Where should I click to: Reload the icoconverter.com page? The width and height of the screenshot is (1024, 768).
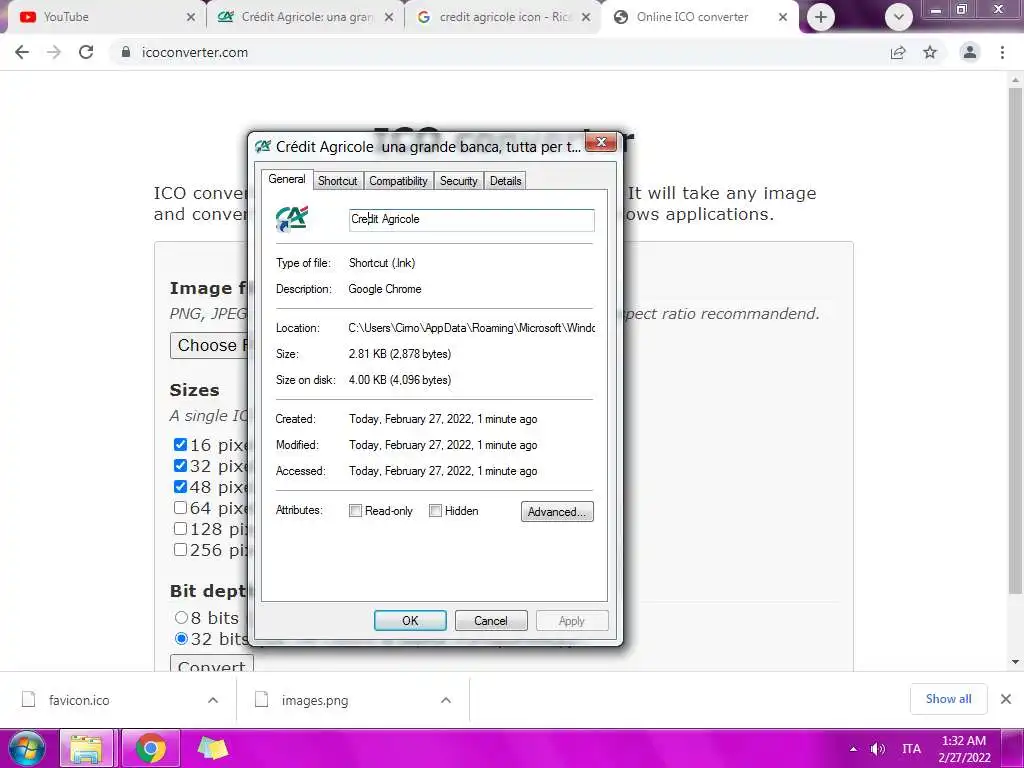86,52
